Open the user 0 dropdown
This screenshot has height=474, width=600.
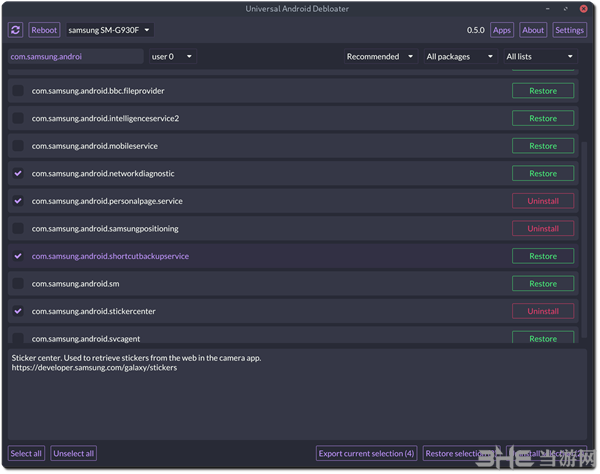(172, 57)
